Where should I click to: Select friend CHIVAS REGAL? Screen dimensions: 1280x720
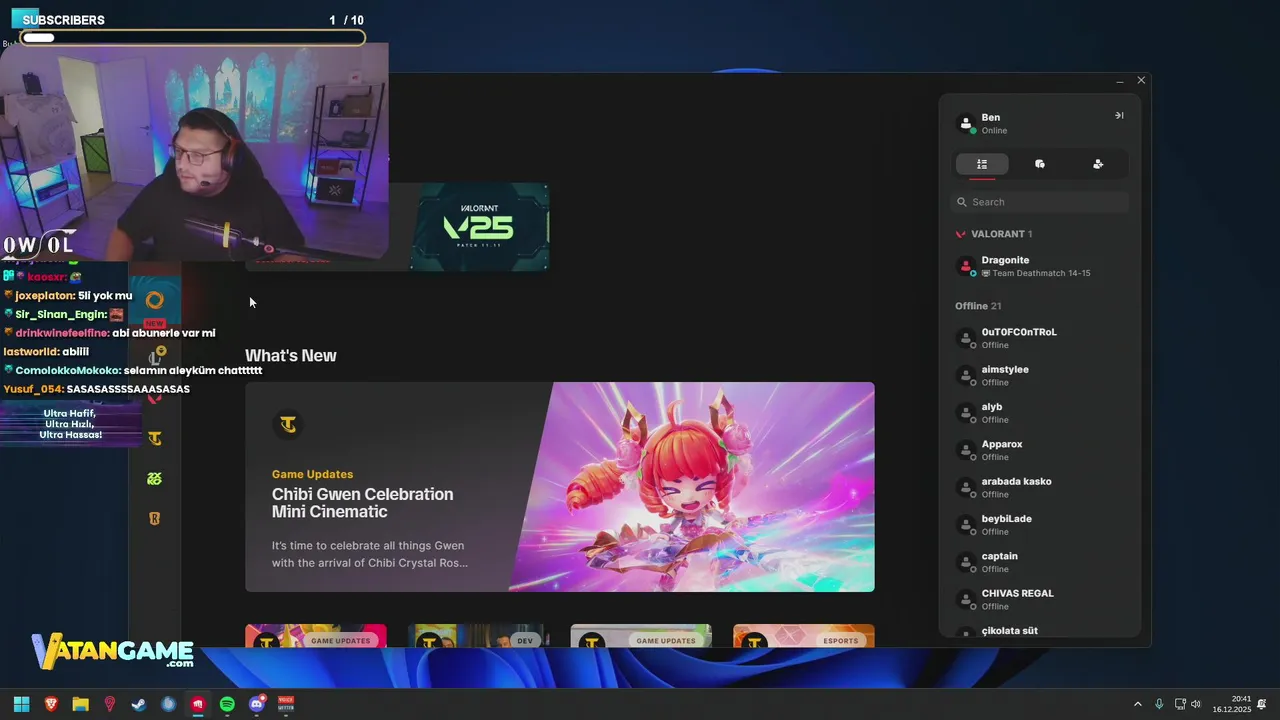click(x=1040, y=599)
